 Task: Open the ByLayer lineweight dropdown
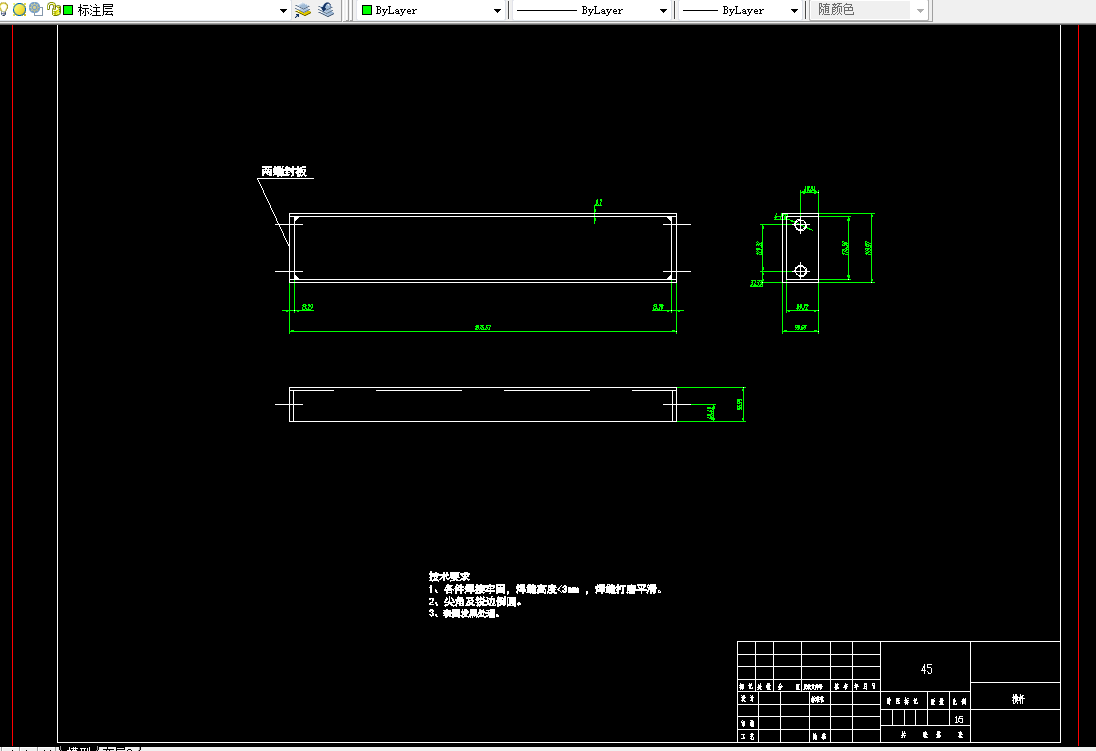click(794, 10)
